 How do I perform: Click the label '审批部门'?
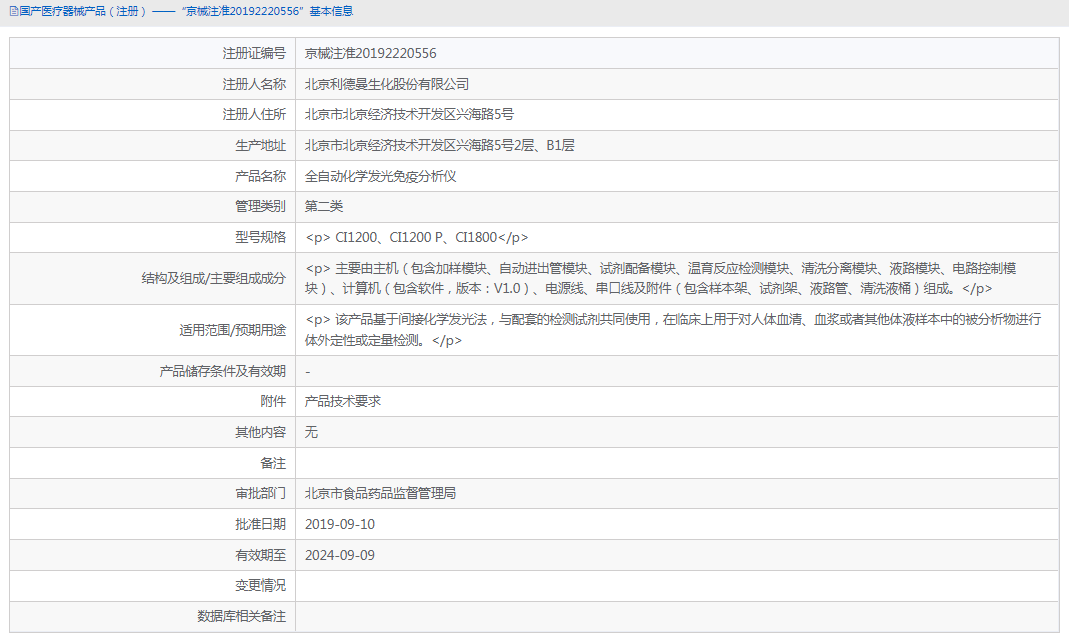(260, 493)
